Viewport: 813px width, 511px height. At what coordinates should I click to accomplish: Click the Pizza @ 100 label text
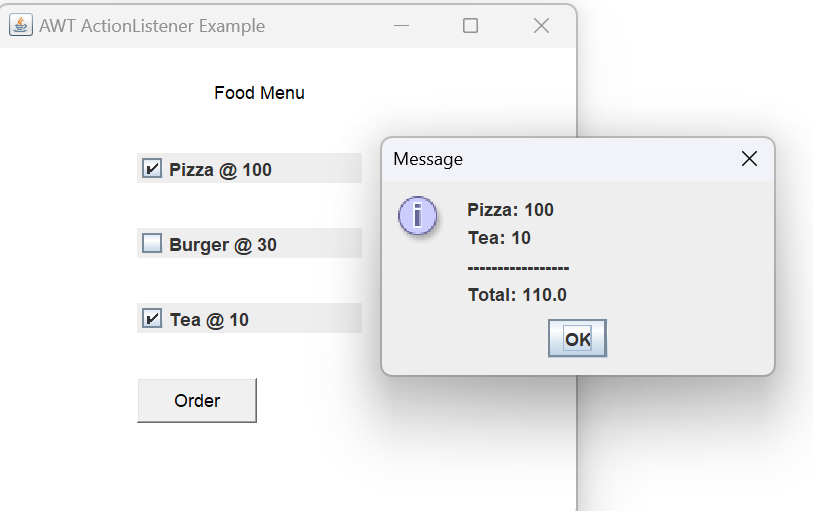[220, 170]
